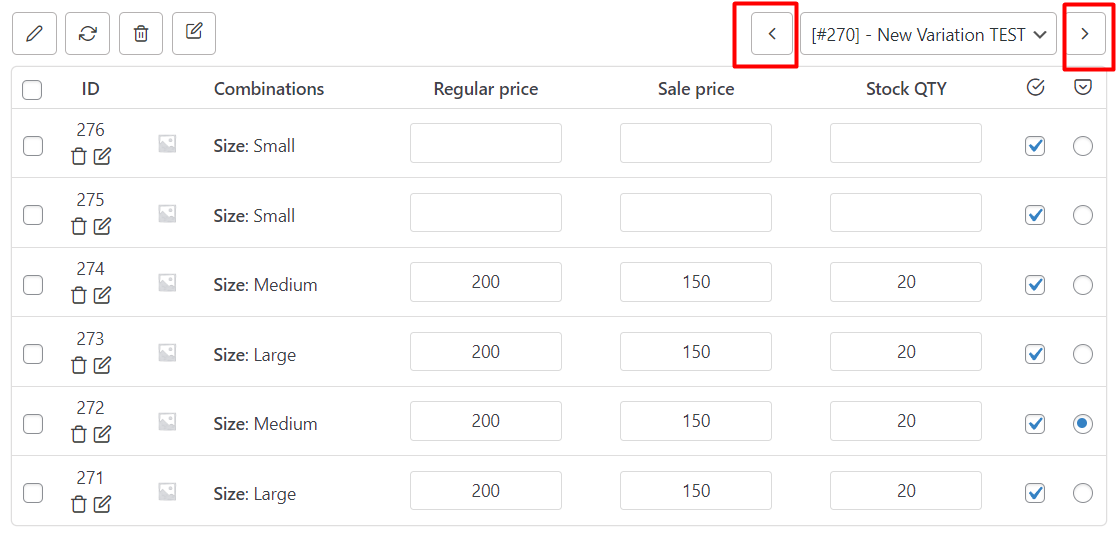The width and height of the screenshot is (1118, 545).
Task: Click Stock QTY field for variation 271
Action: pos(906,490)
